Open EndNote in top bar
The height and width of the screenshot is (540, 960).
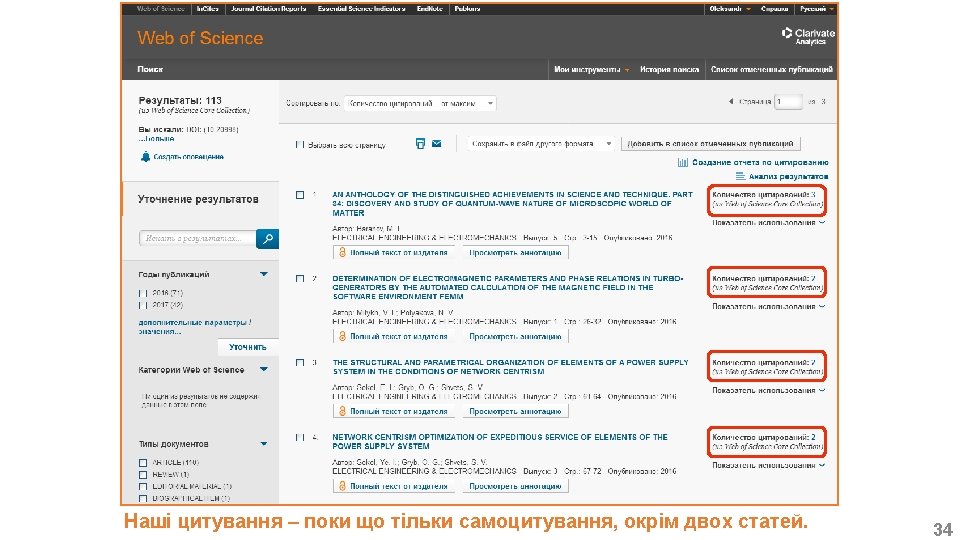[429, 9]
